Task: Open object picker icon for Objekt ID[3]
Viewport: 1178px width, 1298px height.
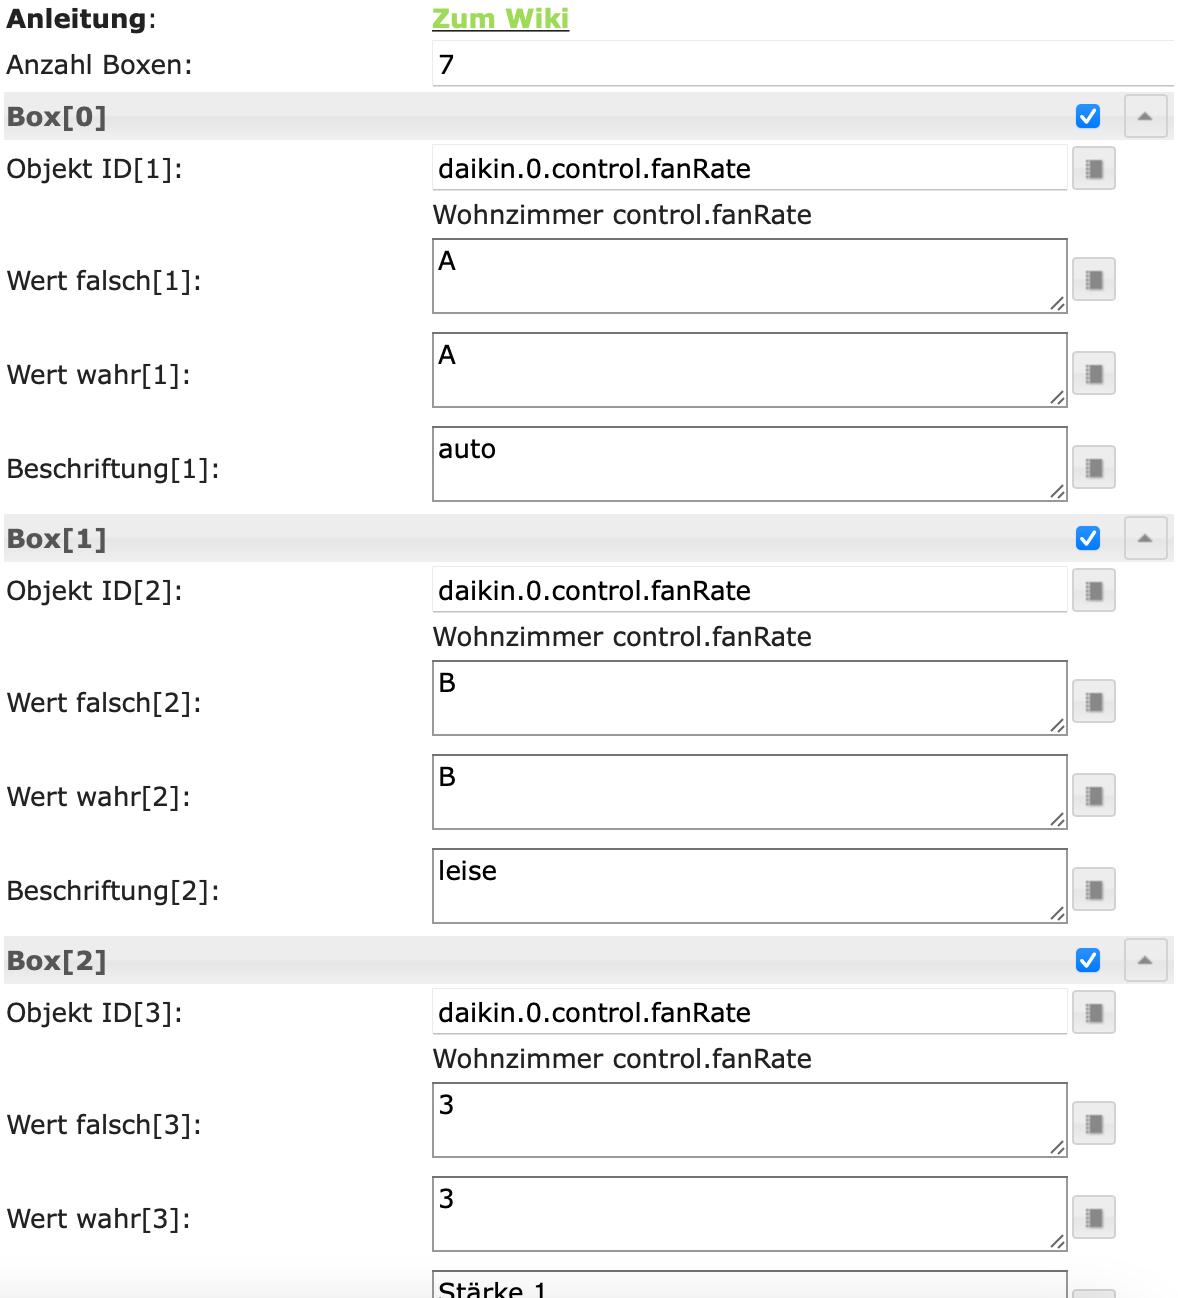Action: pyautogui.click(x=1094, y=1013)
